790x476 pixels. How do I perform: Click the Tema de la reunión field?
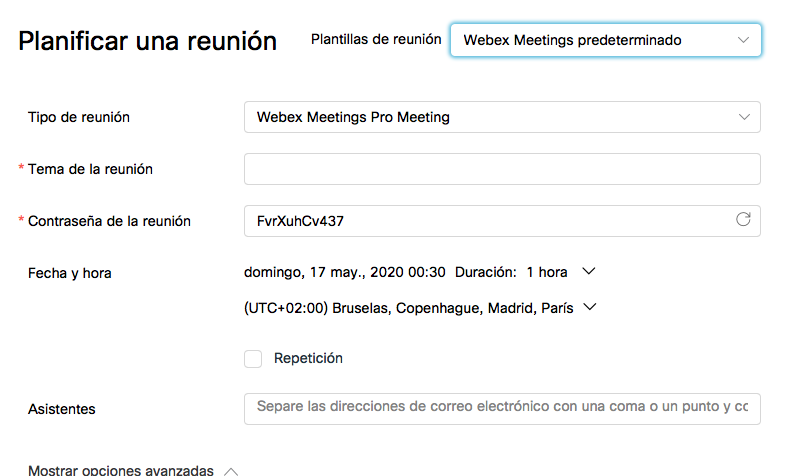(502, 169)
